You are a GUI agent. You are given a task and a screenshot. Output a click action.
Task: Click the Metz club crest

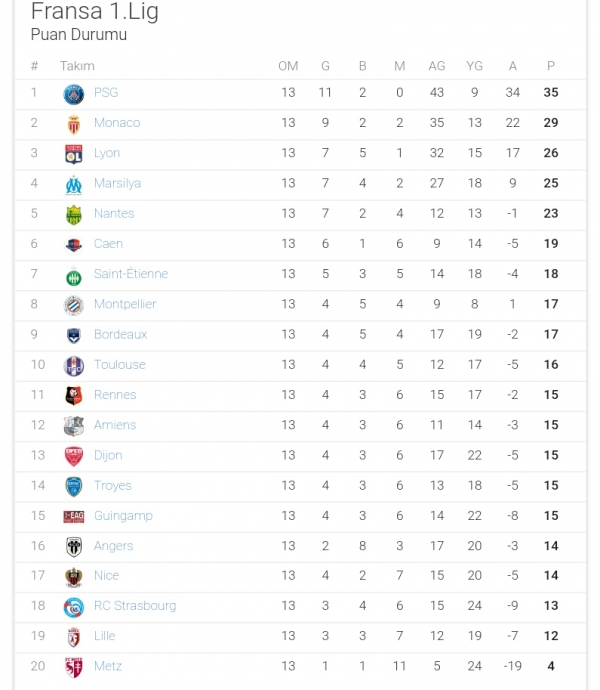(74, 667)
